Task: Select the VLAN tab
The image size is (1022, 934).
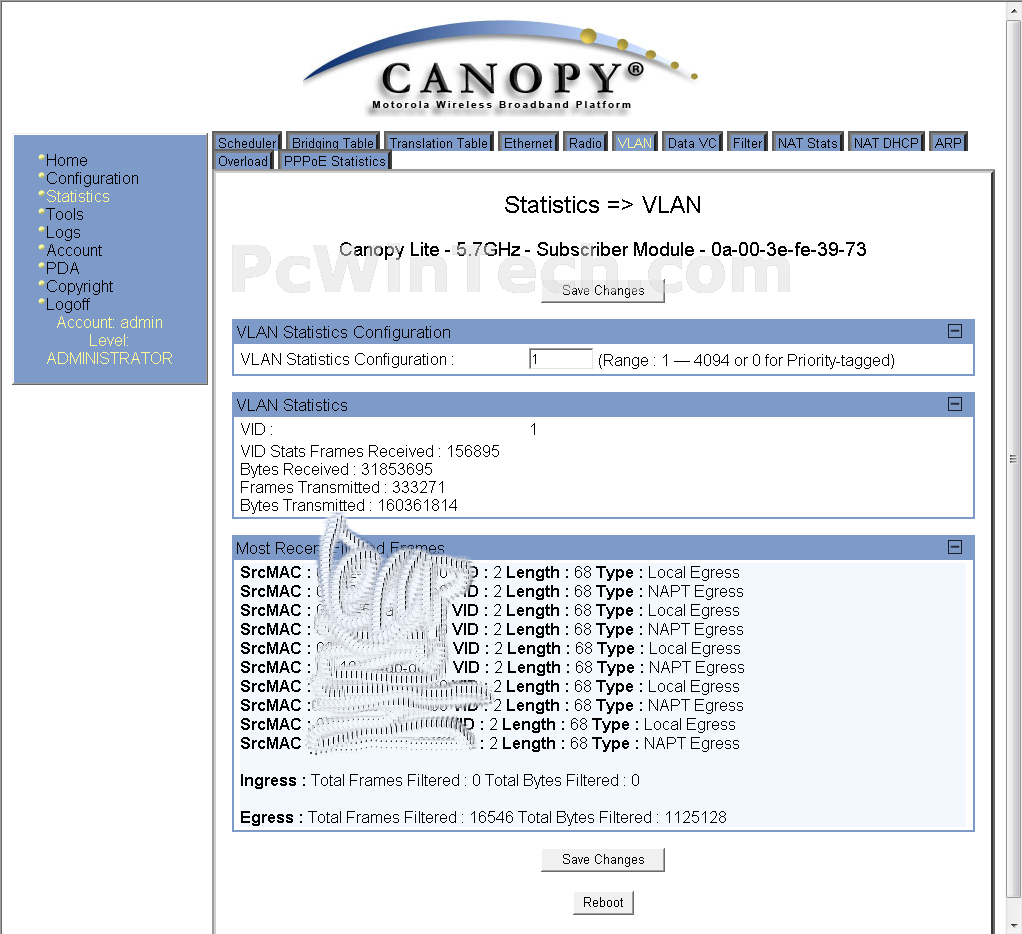Action: click(634, 143)
